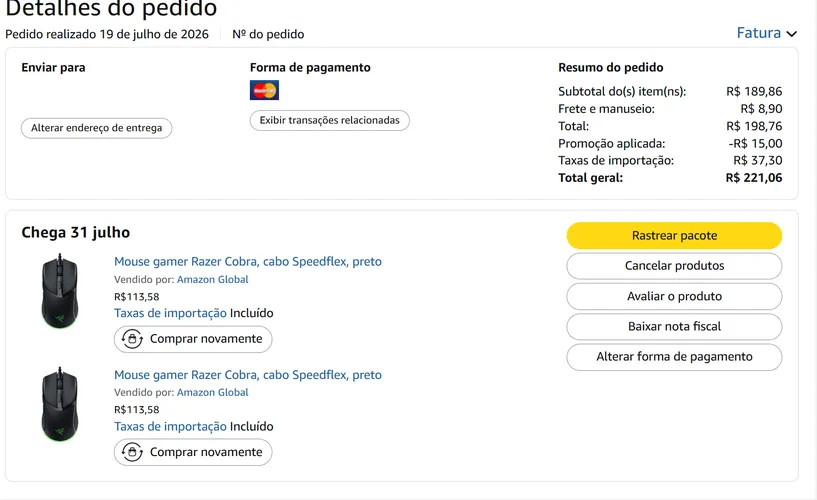
Task: Open the Fatura invoice link
Action: point(759,33)
